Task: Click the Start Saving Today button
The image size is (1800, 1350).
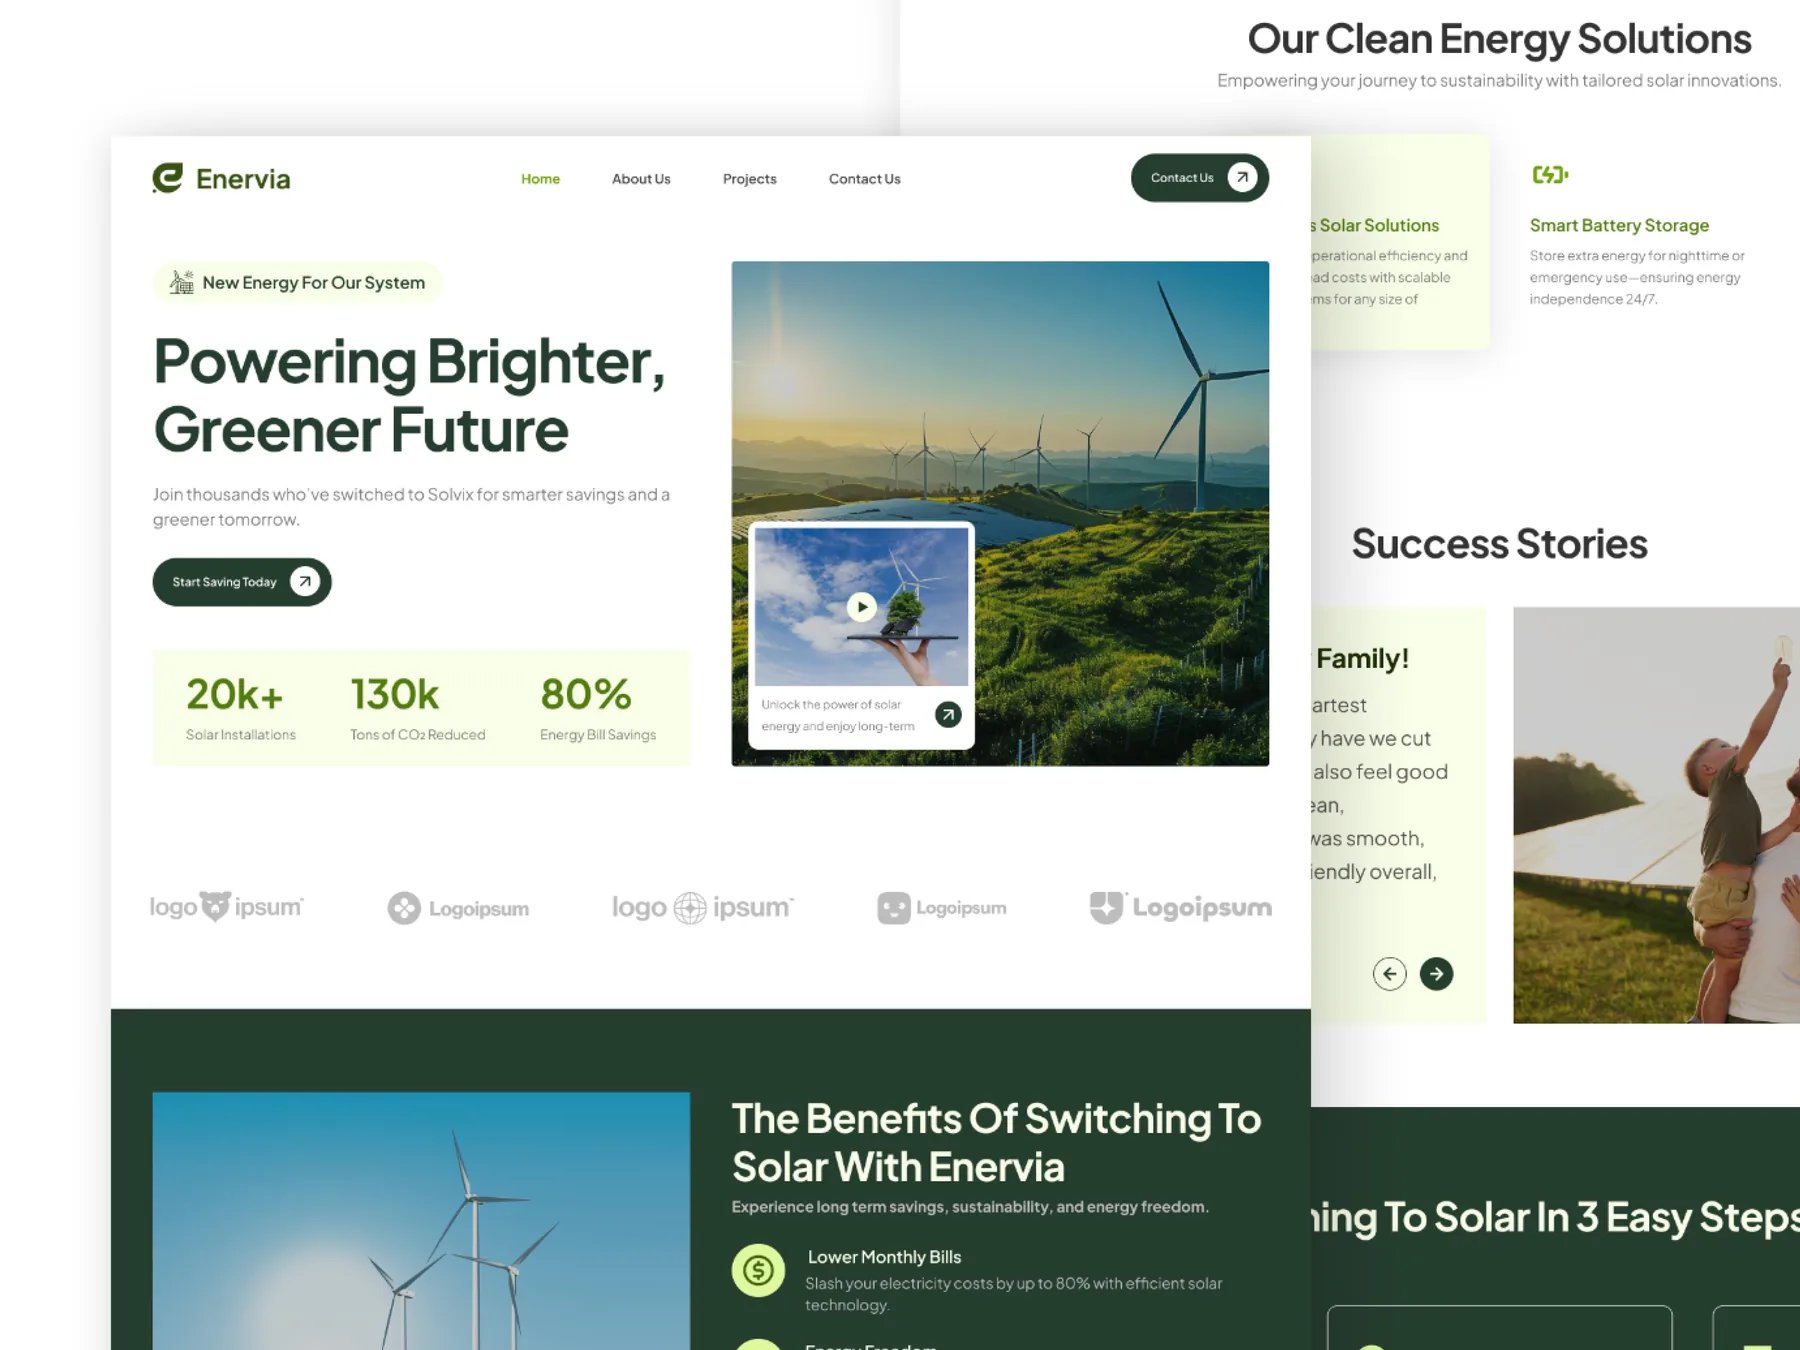Action: (241, 582)
